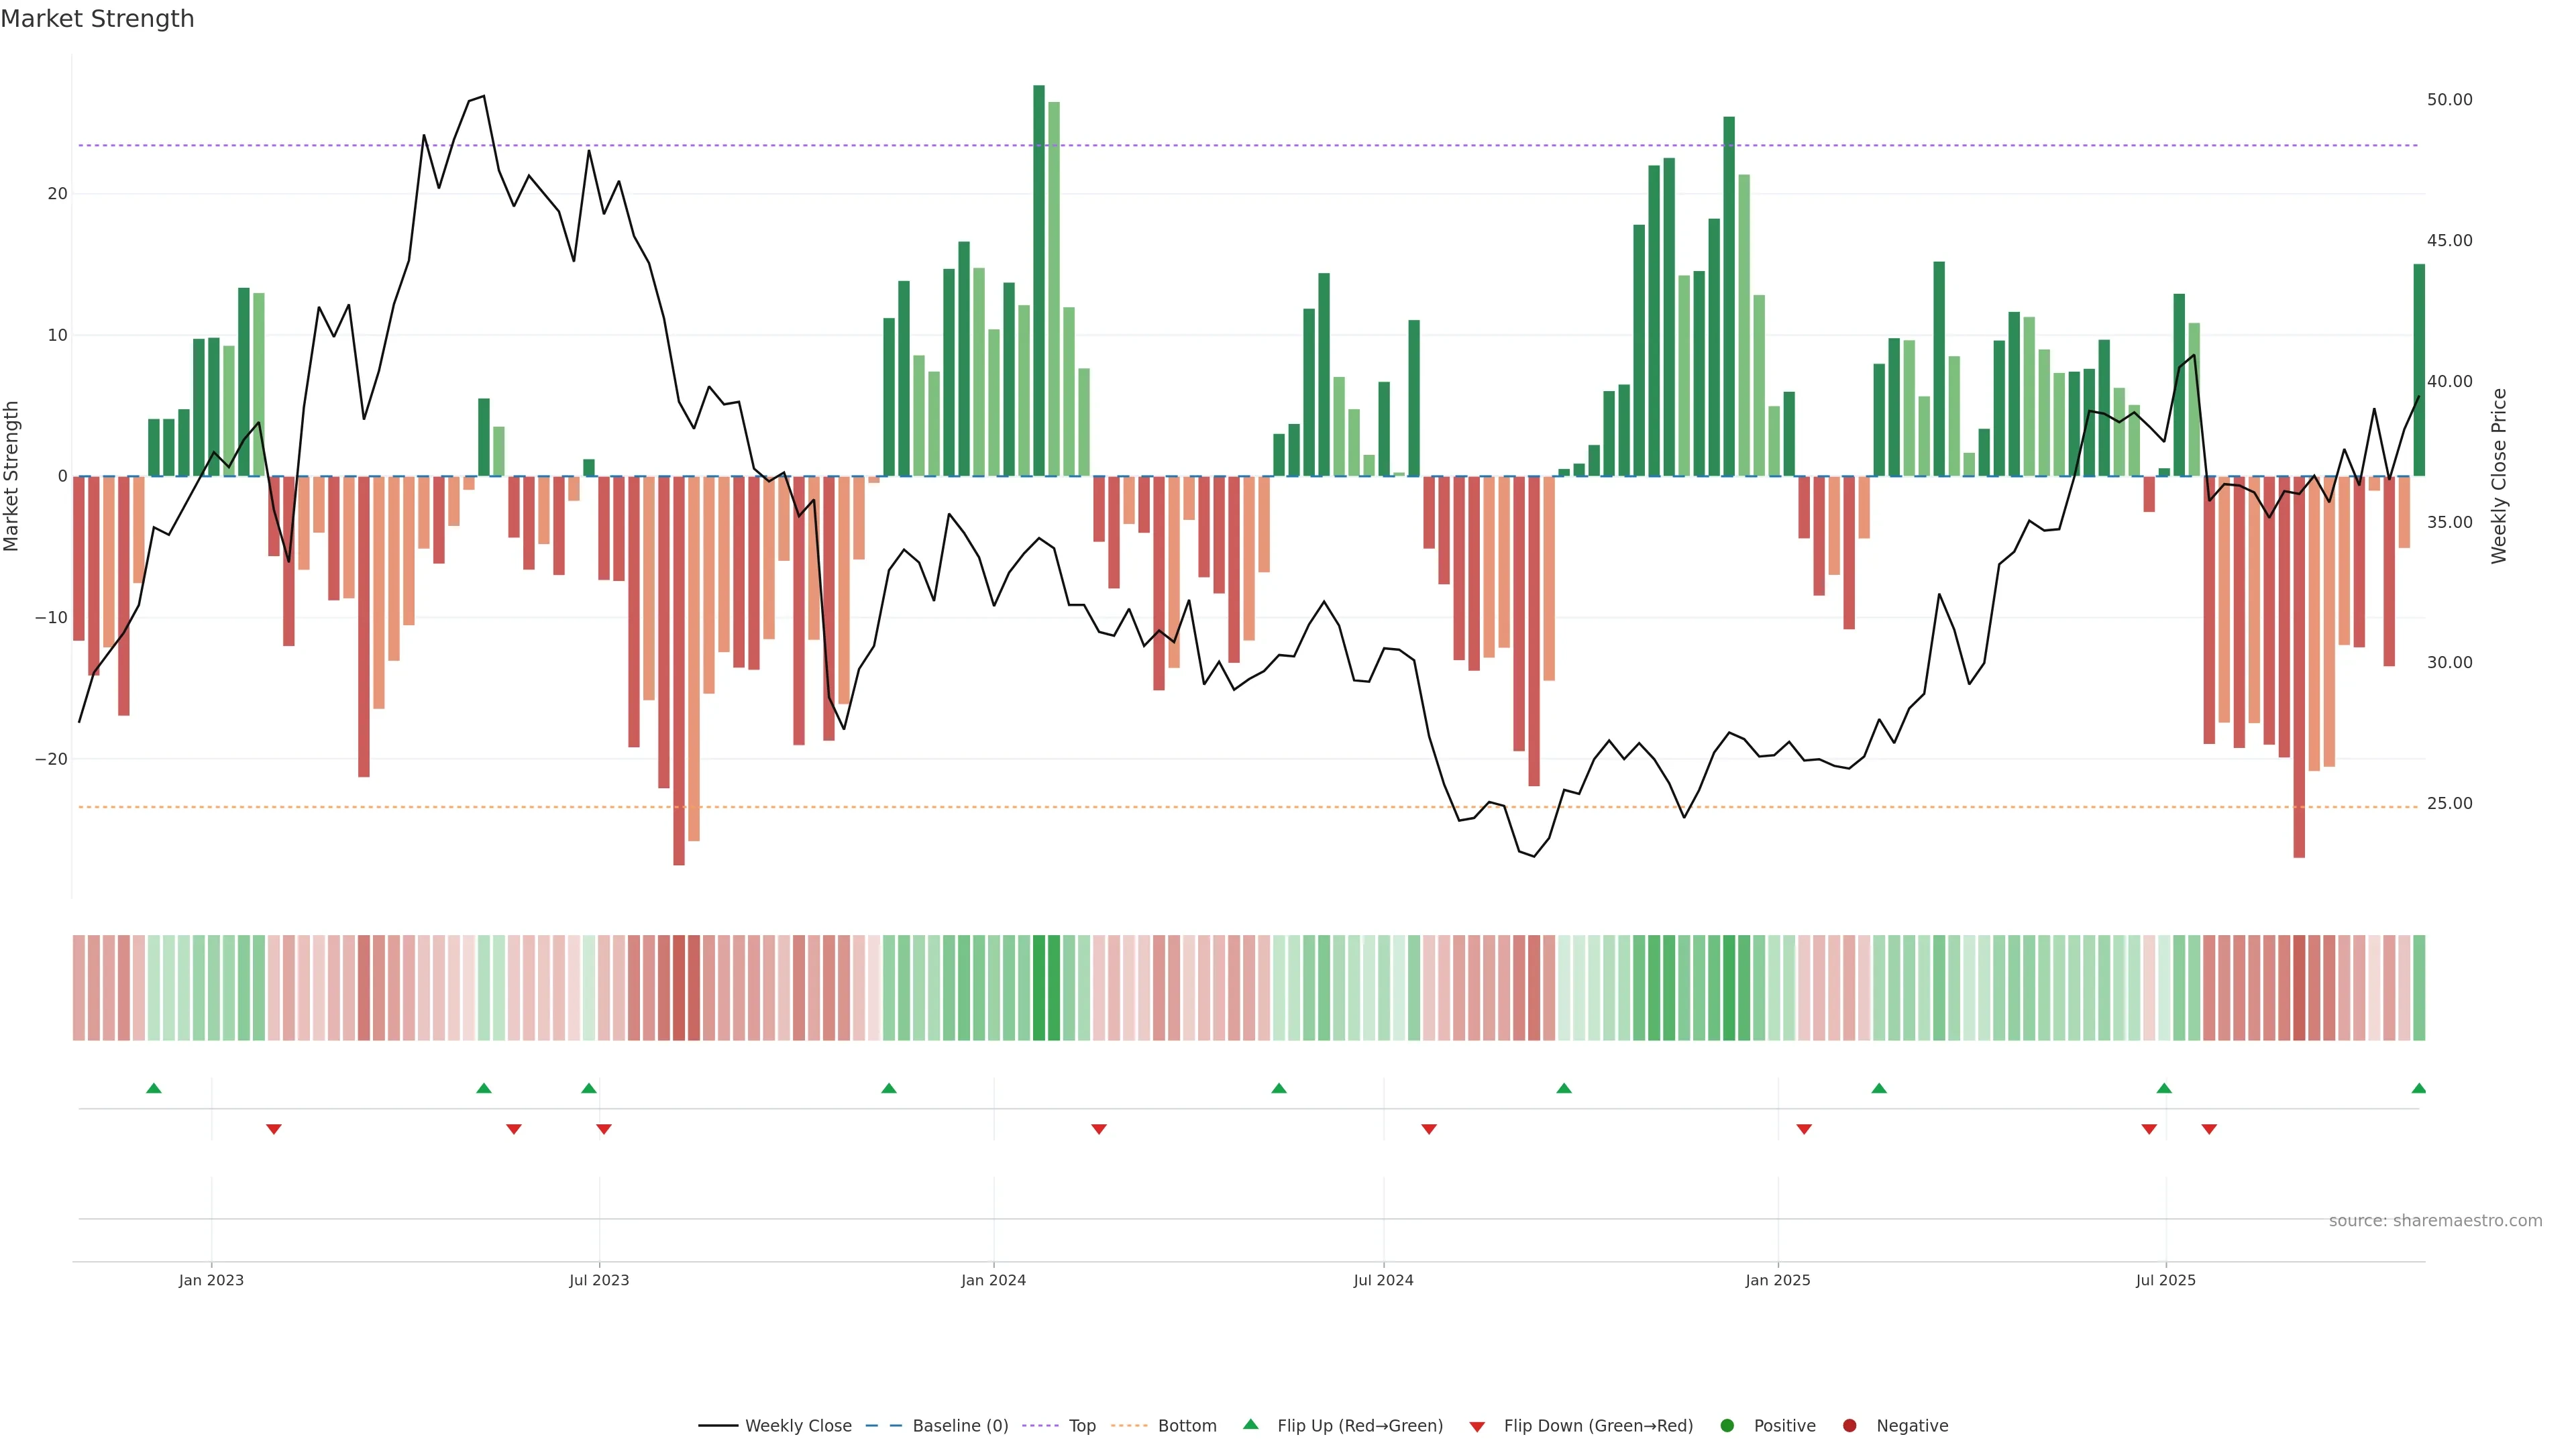The image size is (2576, 1449).
Task: Toggle the Weekly Close legend entry
Action: [797, 1426]
